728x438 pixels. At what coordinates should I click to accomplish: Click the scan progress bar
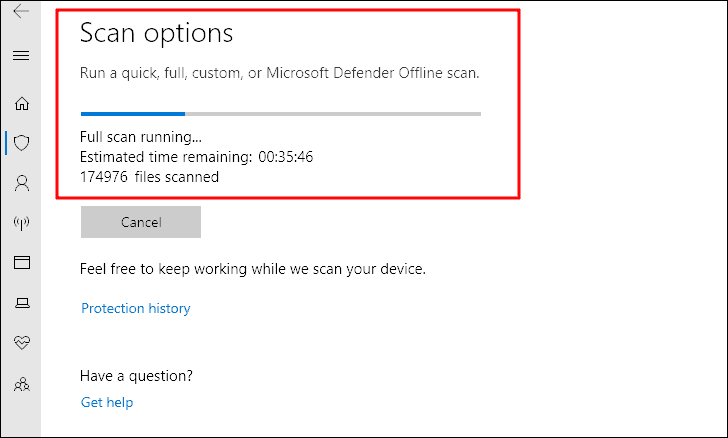pos(280,114)
